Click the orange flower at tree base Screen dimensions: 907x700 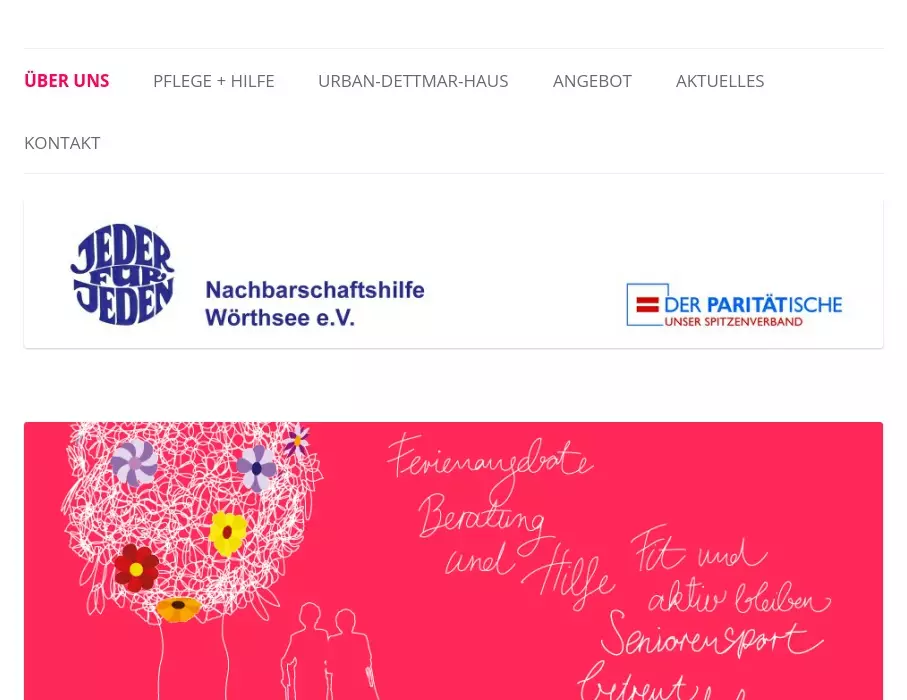pyautogui.click(x=178, y=609)
